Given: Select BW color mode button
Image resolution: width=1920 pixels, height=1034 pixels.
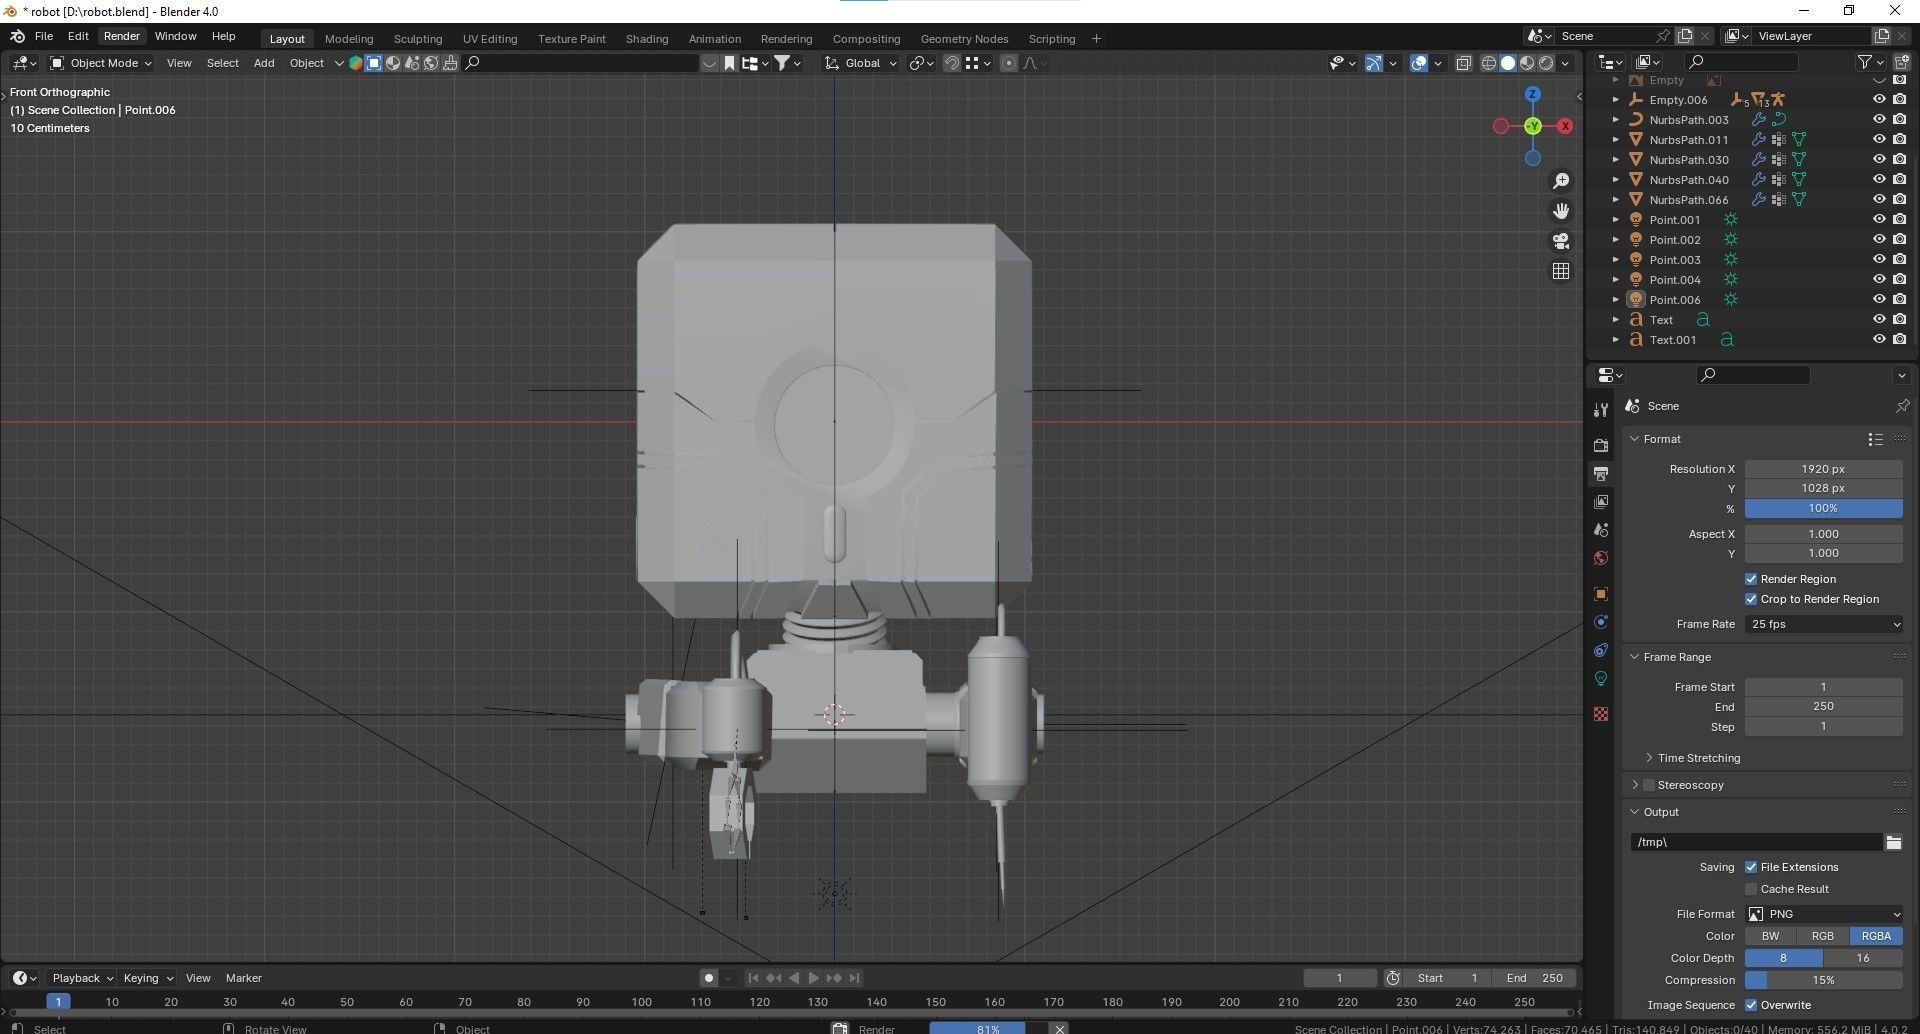Looking at the screenshot, I should coord(1771,936).
